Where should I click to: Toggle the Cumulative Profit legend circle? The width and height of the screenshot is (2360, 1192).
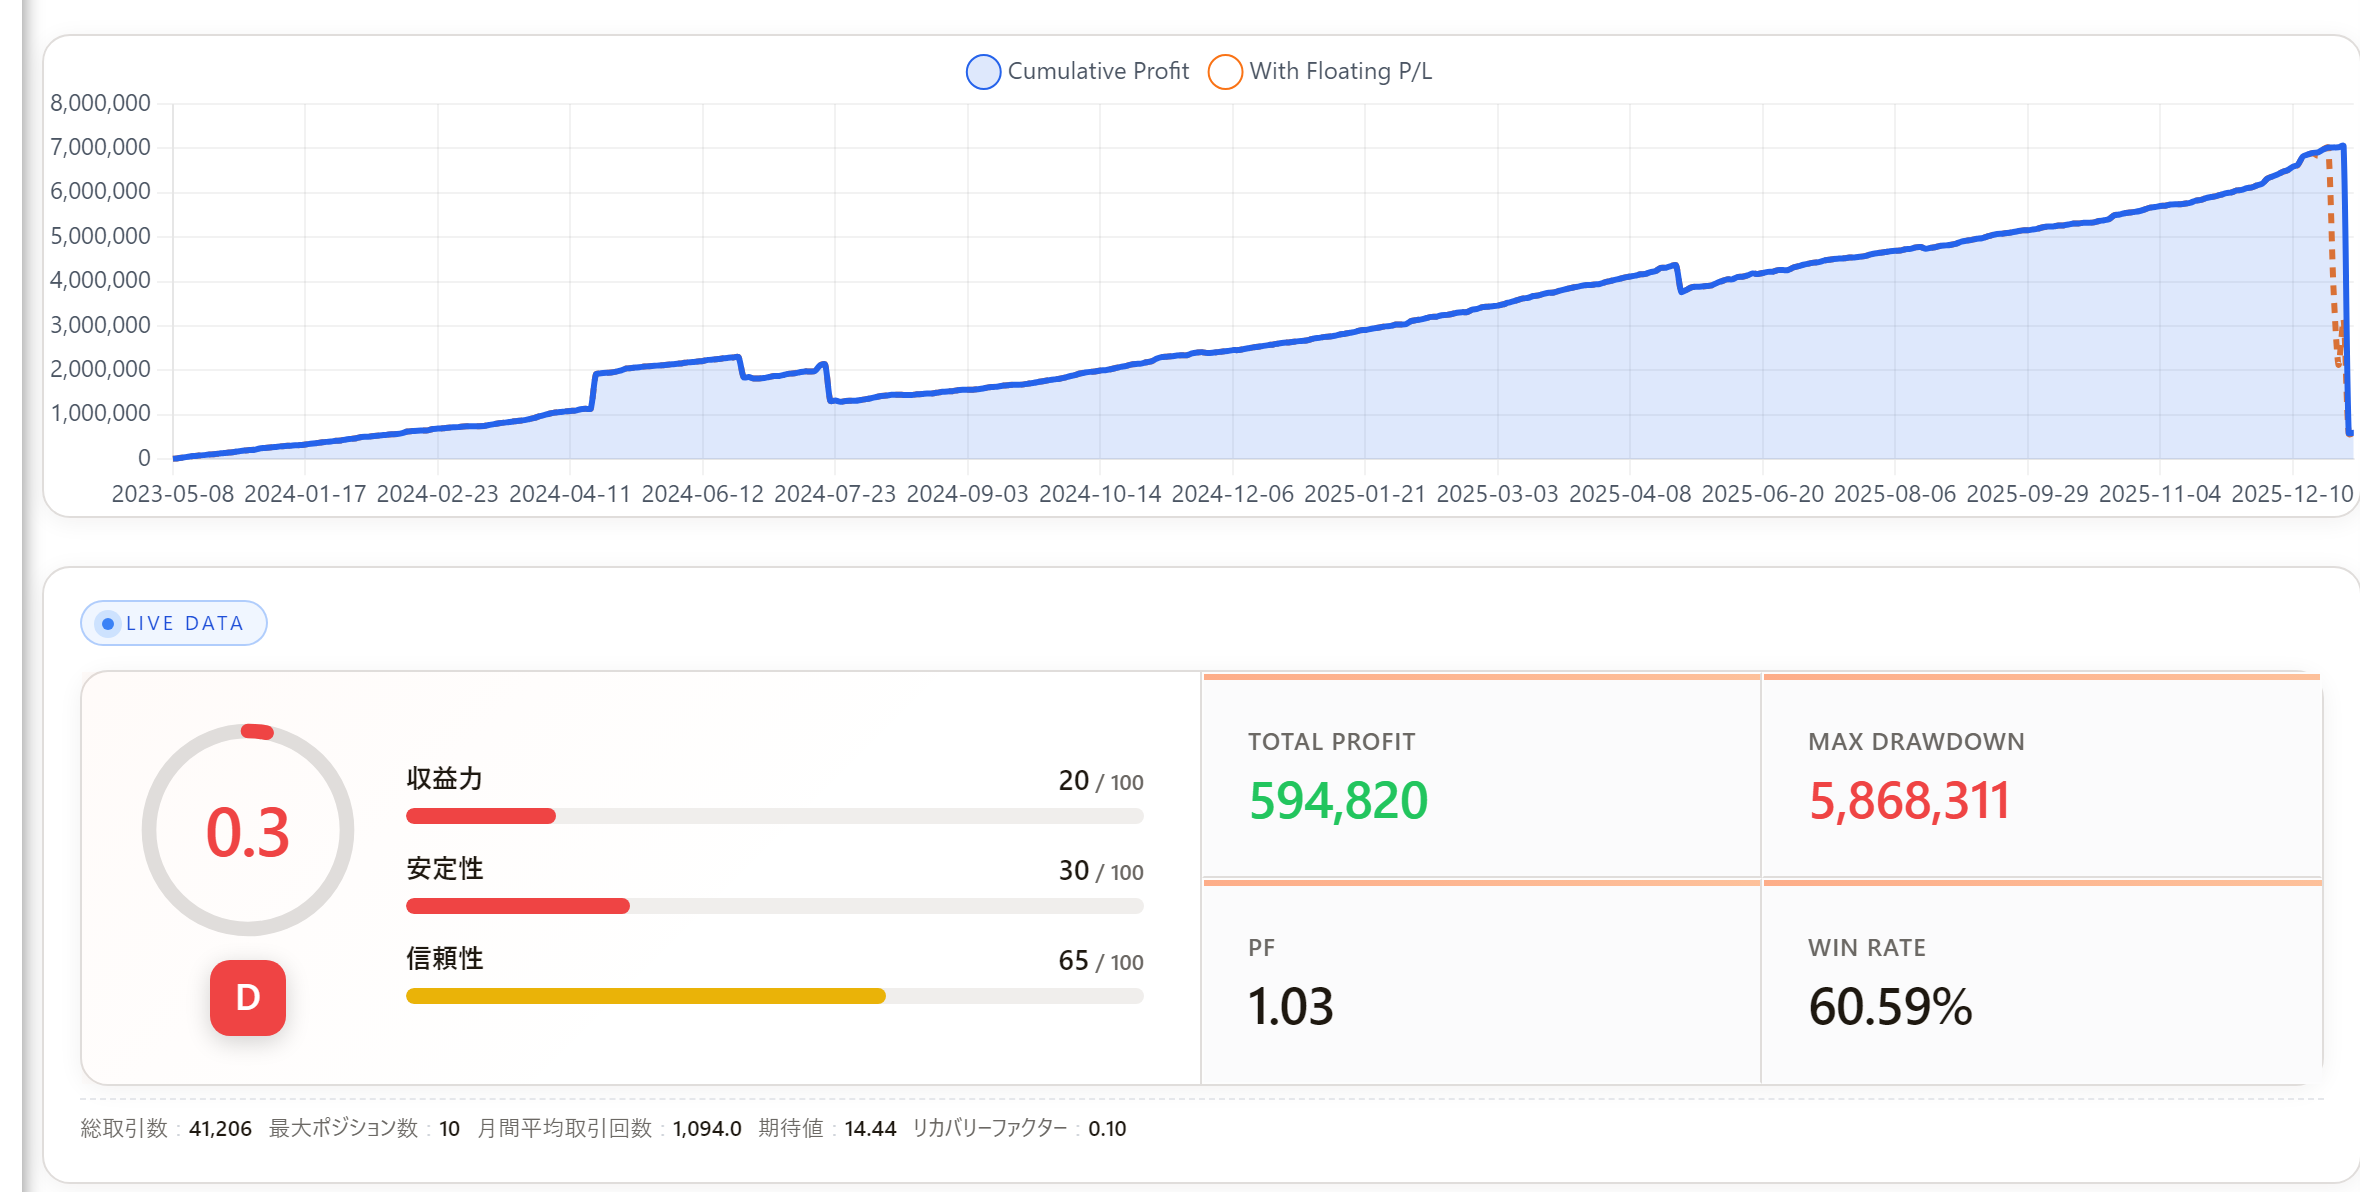point(983,72)
